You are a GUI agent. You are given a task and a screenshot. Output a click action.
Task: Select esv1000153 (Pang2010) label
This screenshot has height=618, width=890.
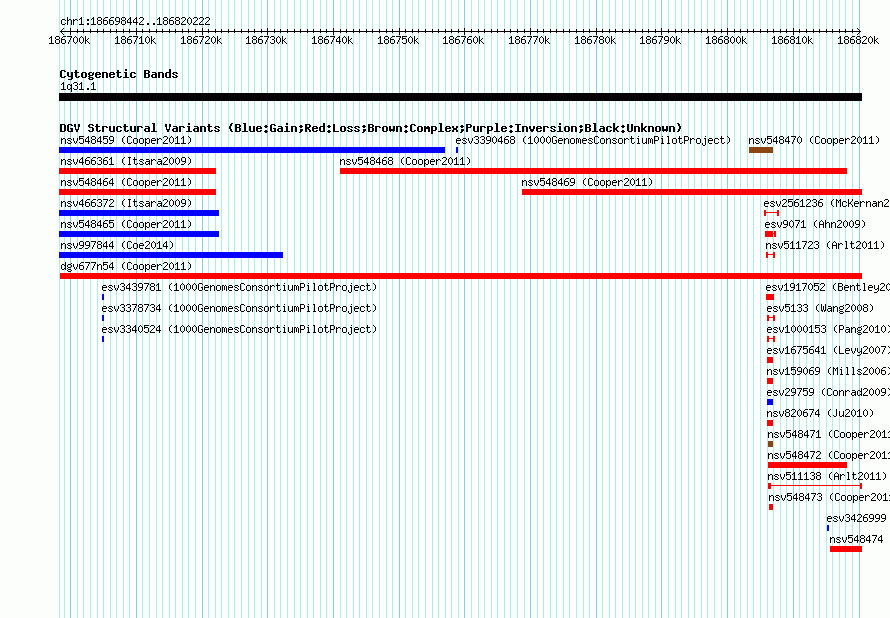(x=826, y=329)
